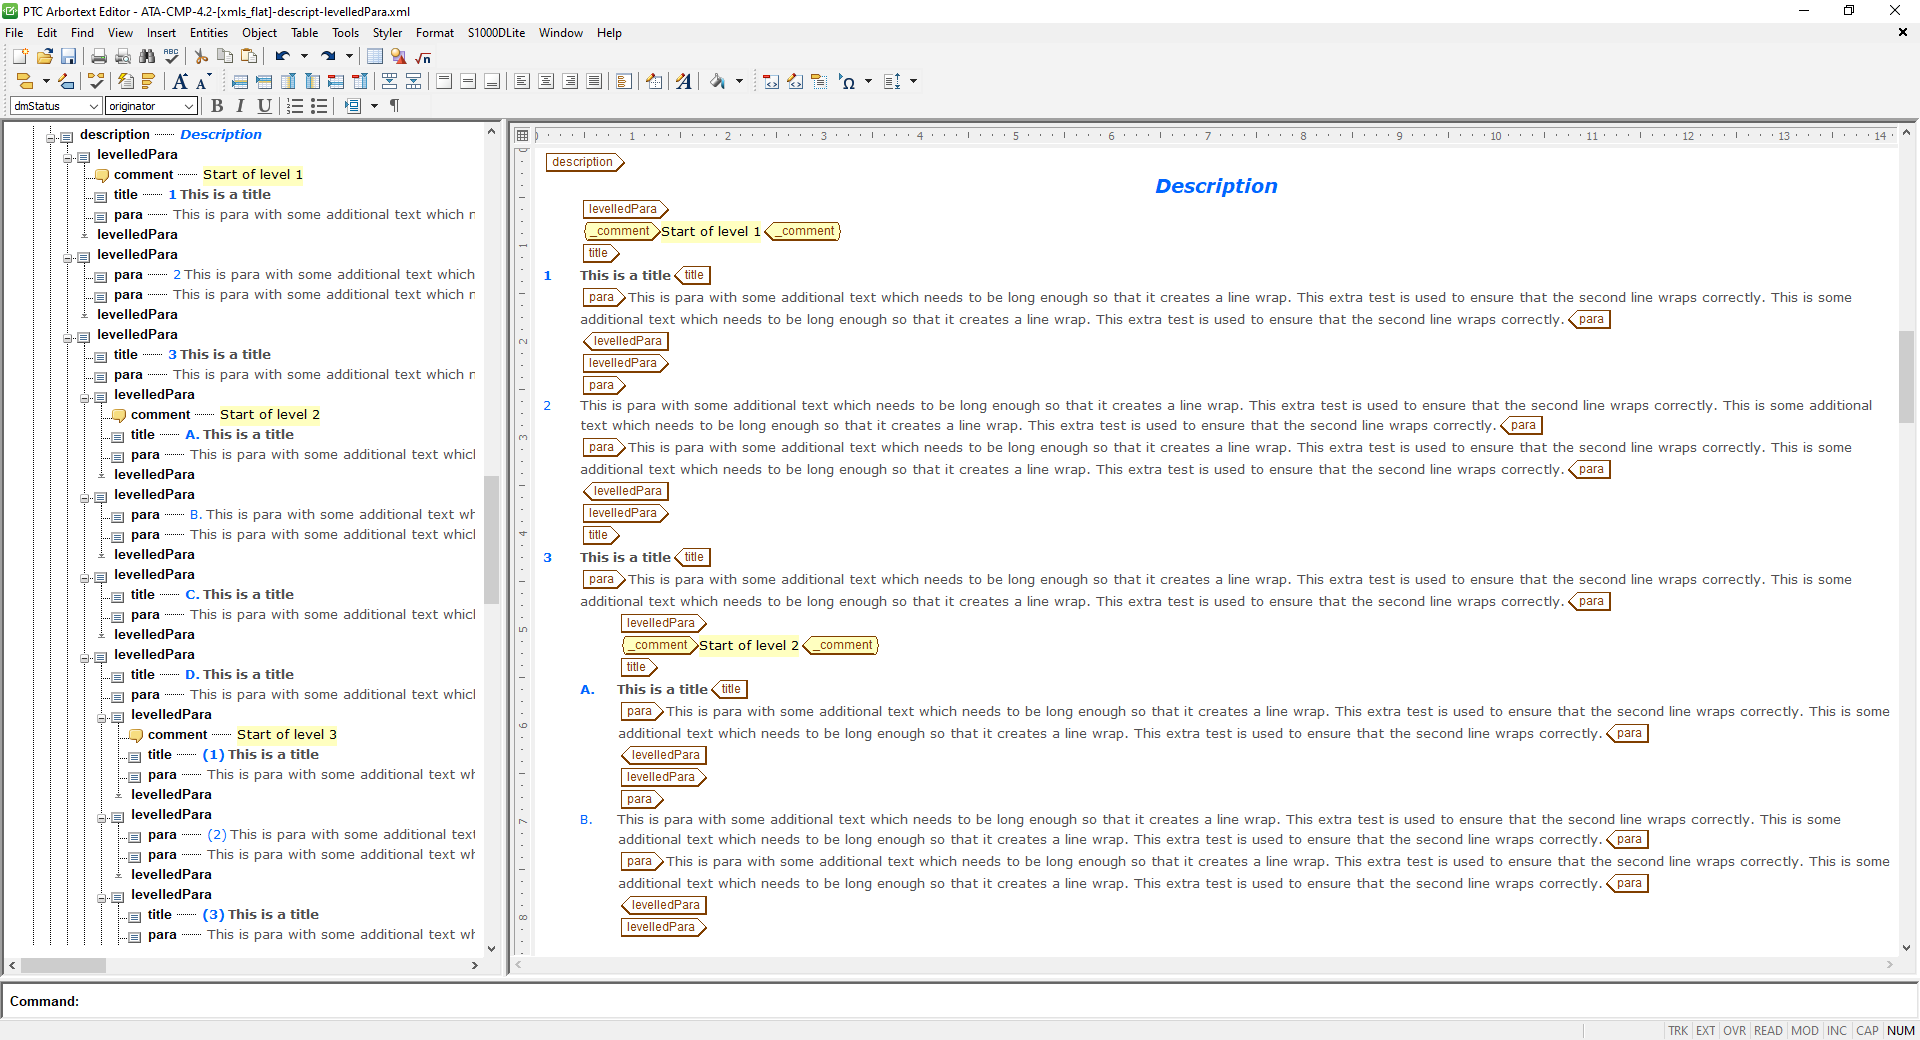This screenshot has height=1040, width=1920.
Task: Click inside the Command input field
Action: (300, 1002)
